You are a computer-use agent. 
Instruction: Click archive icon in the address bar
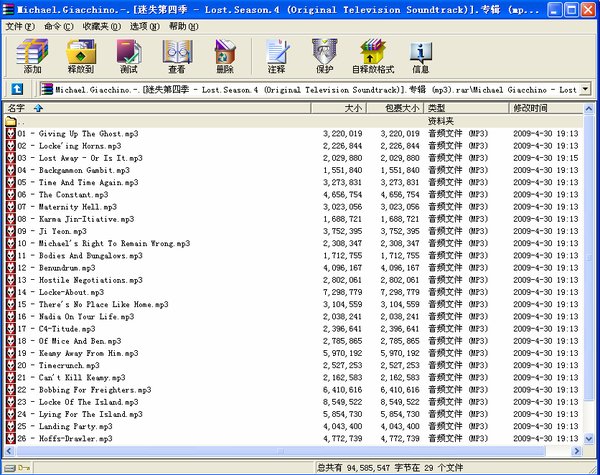click(x=47, y=89)
